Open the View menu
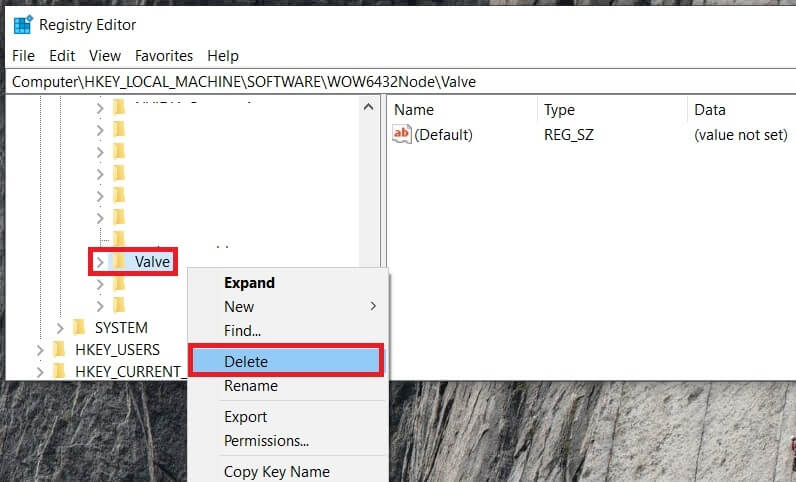This screenshot has width=796, height=482. coord(105,56)
